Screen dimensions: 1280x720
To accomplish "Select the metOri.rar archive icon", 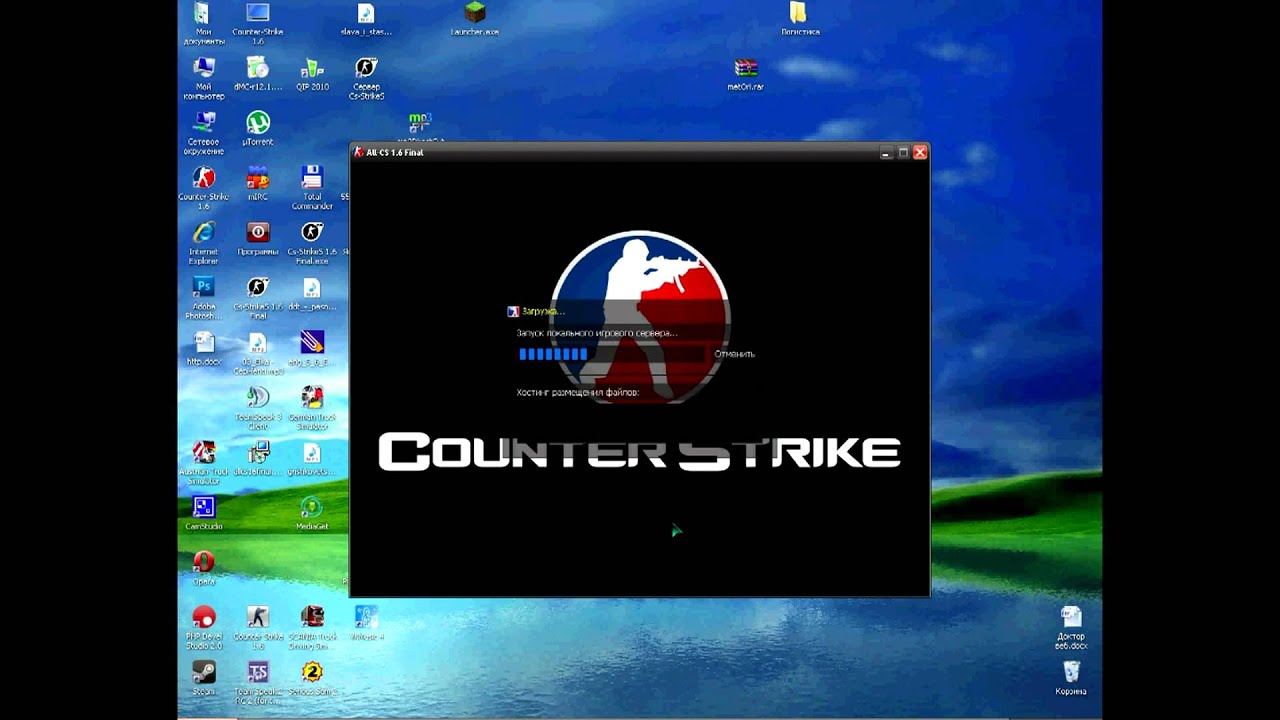I will tap(746, 75).
